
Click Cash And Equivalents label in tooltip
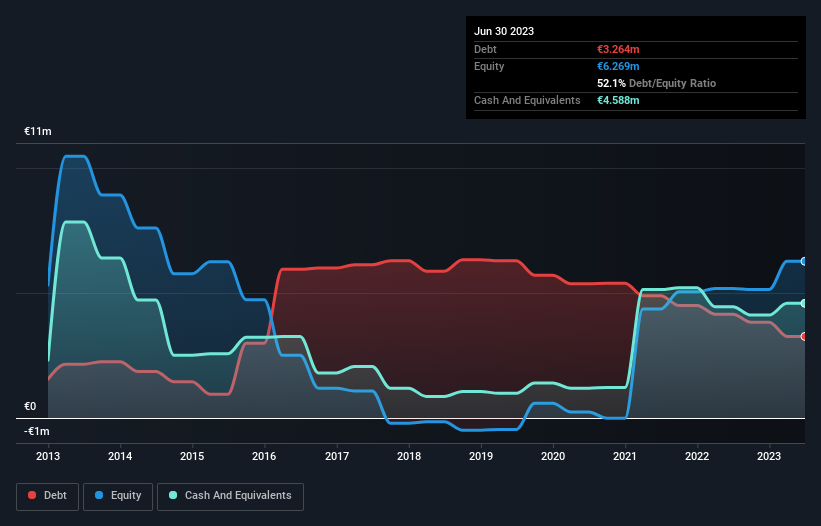coord(527,100)
